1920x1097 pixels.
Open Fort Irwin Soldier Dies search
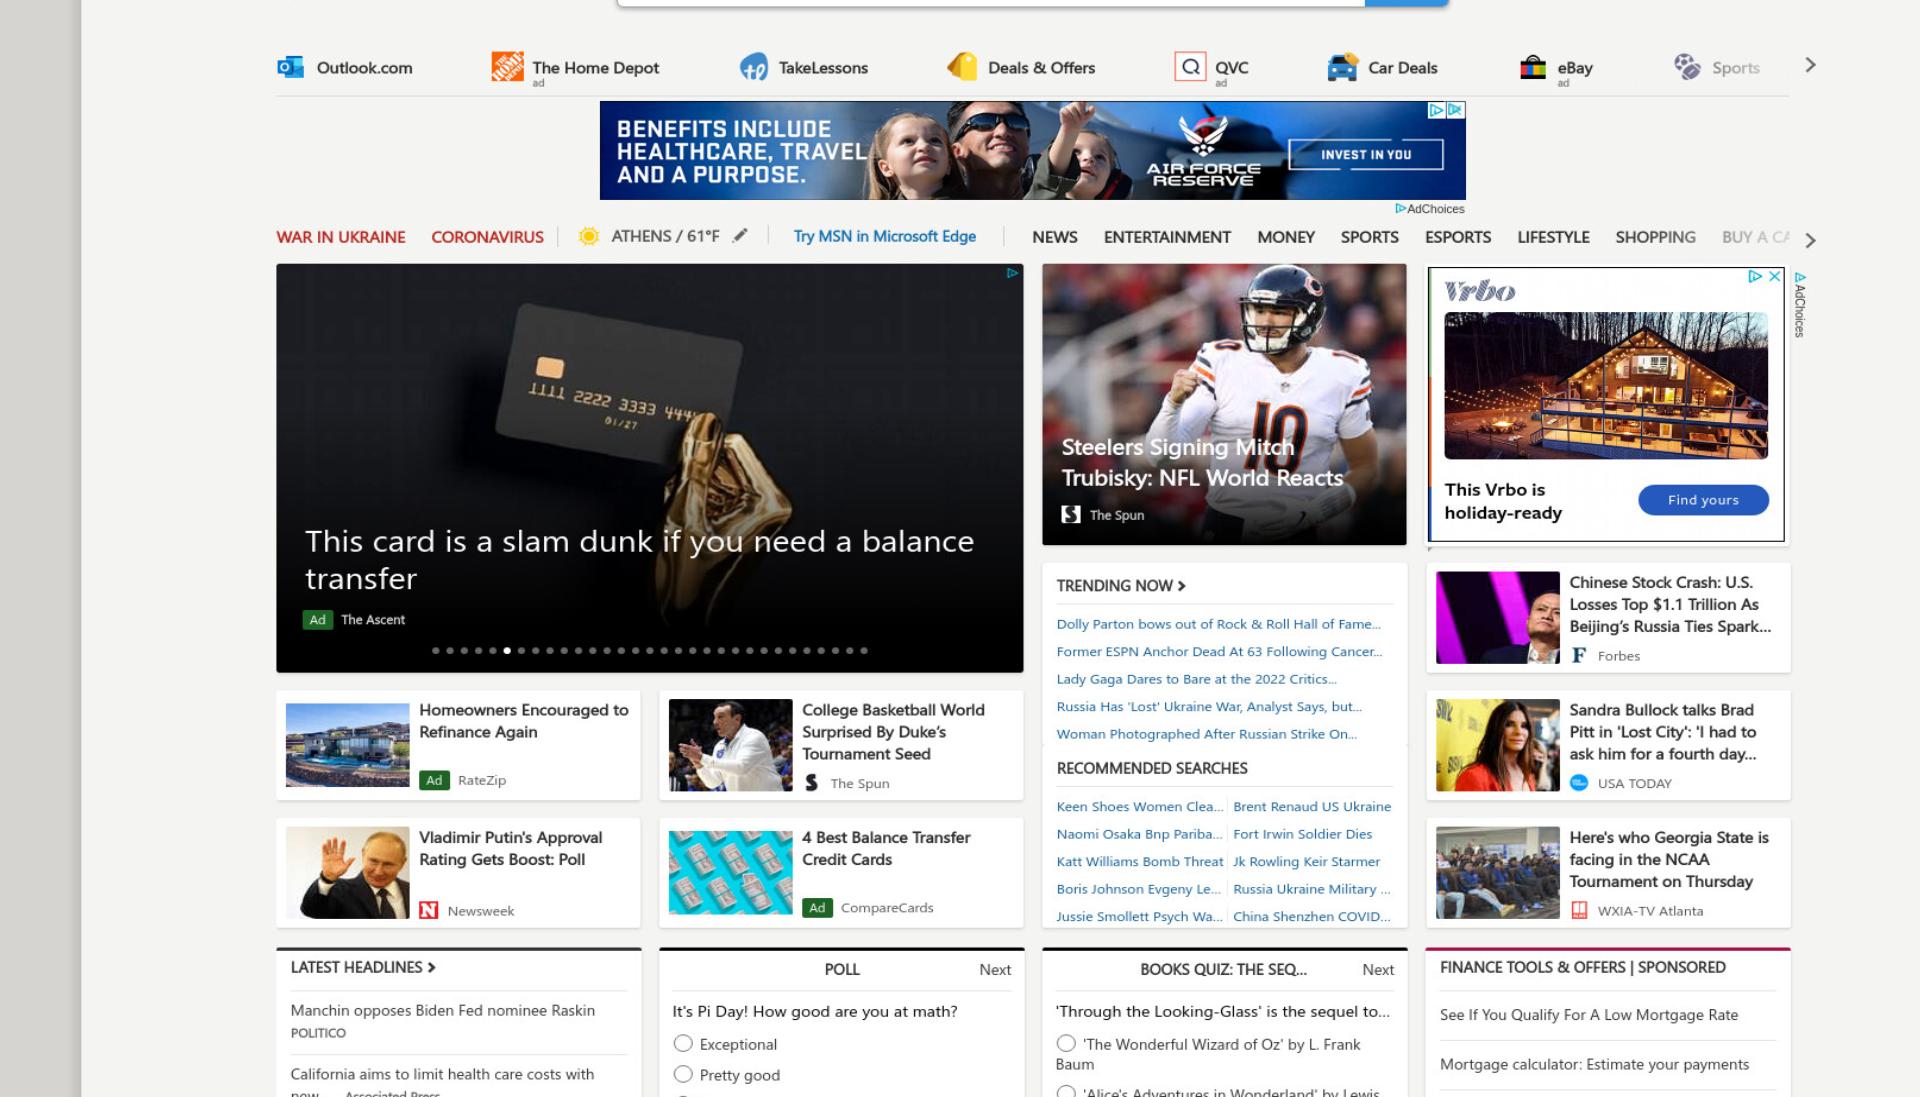[1303, 834]
